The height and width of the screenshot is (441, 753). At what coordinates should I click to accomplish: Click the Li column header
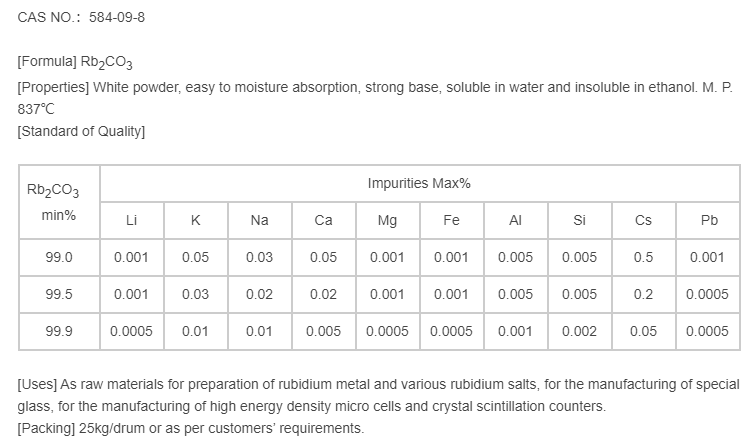pos(131,221)
